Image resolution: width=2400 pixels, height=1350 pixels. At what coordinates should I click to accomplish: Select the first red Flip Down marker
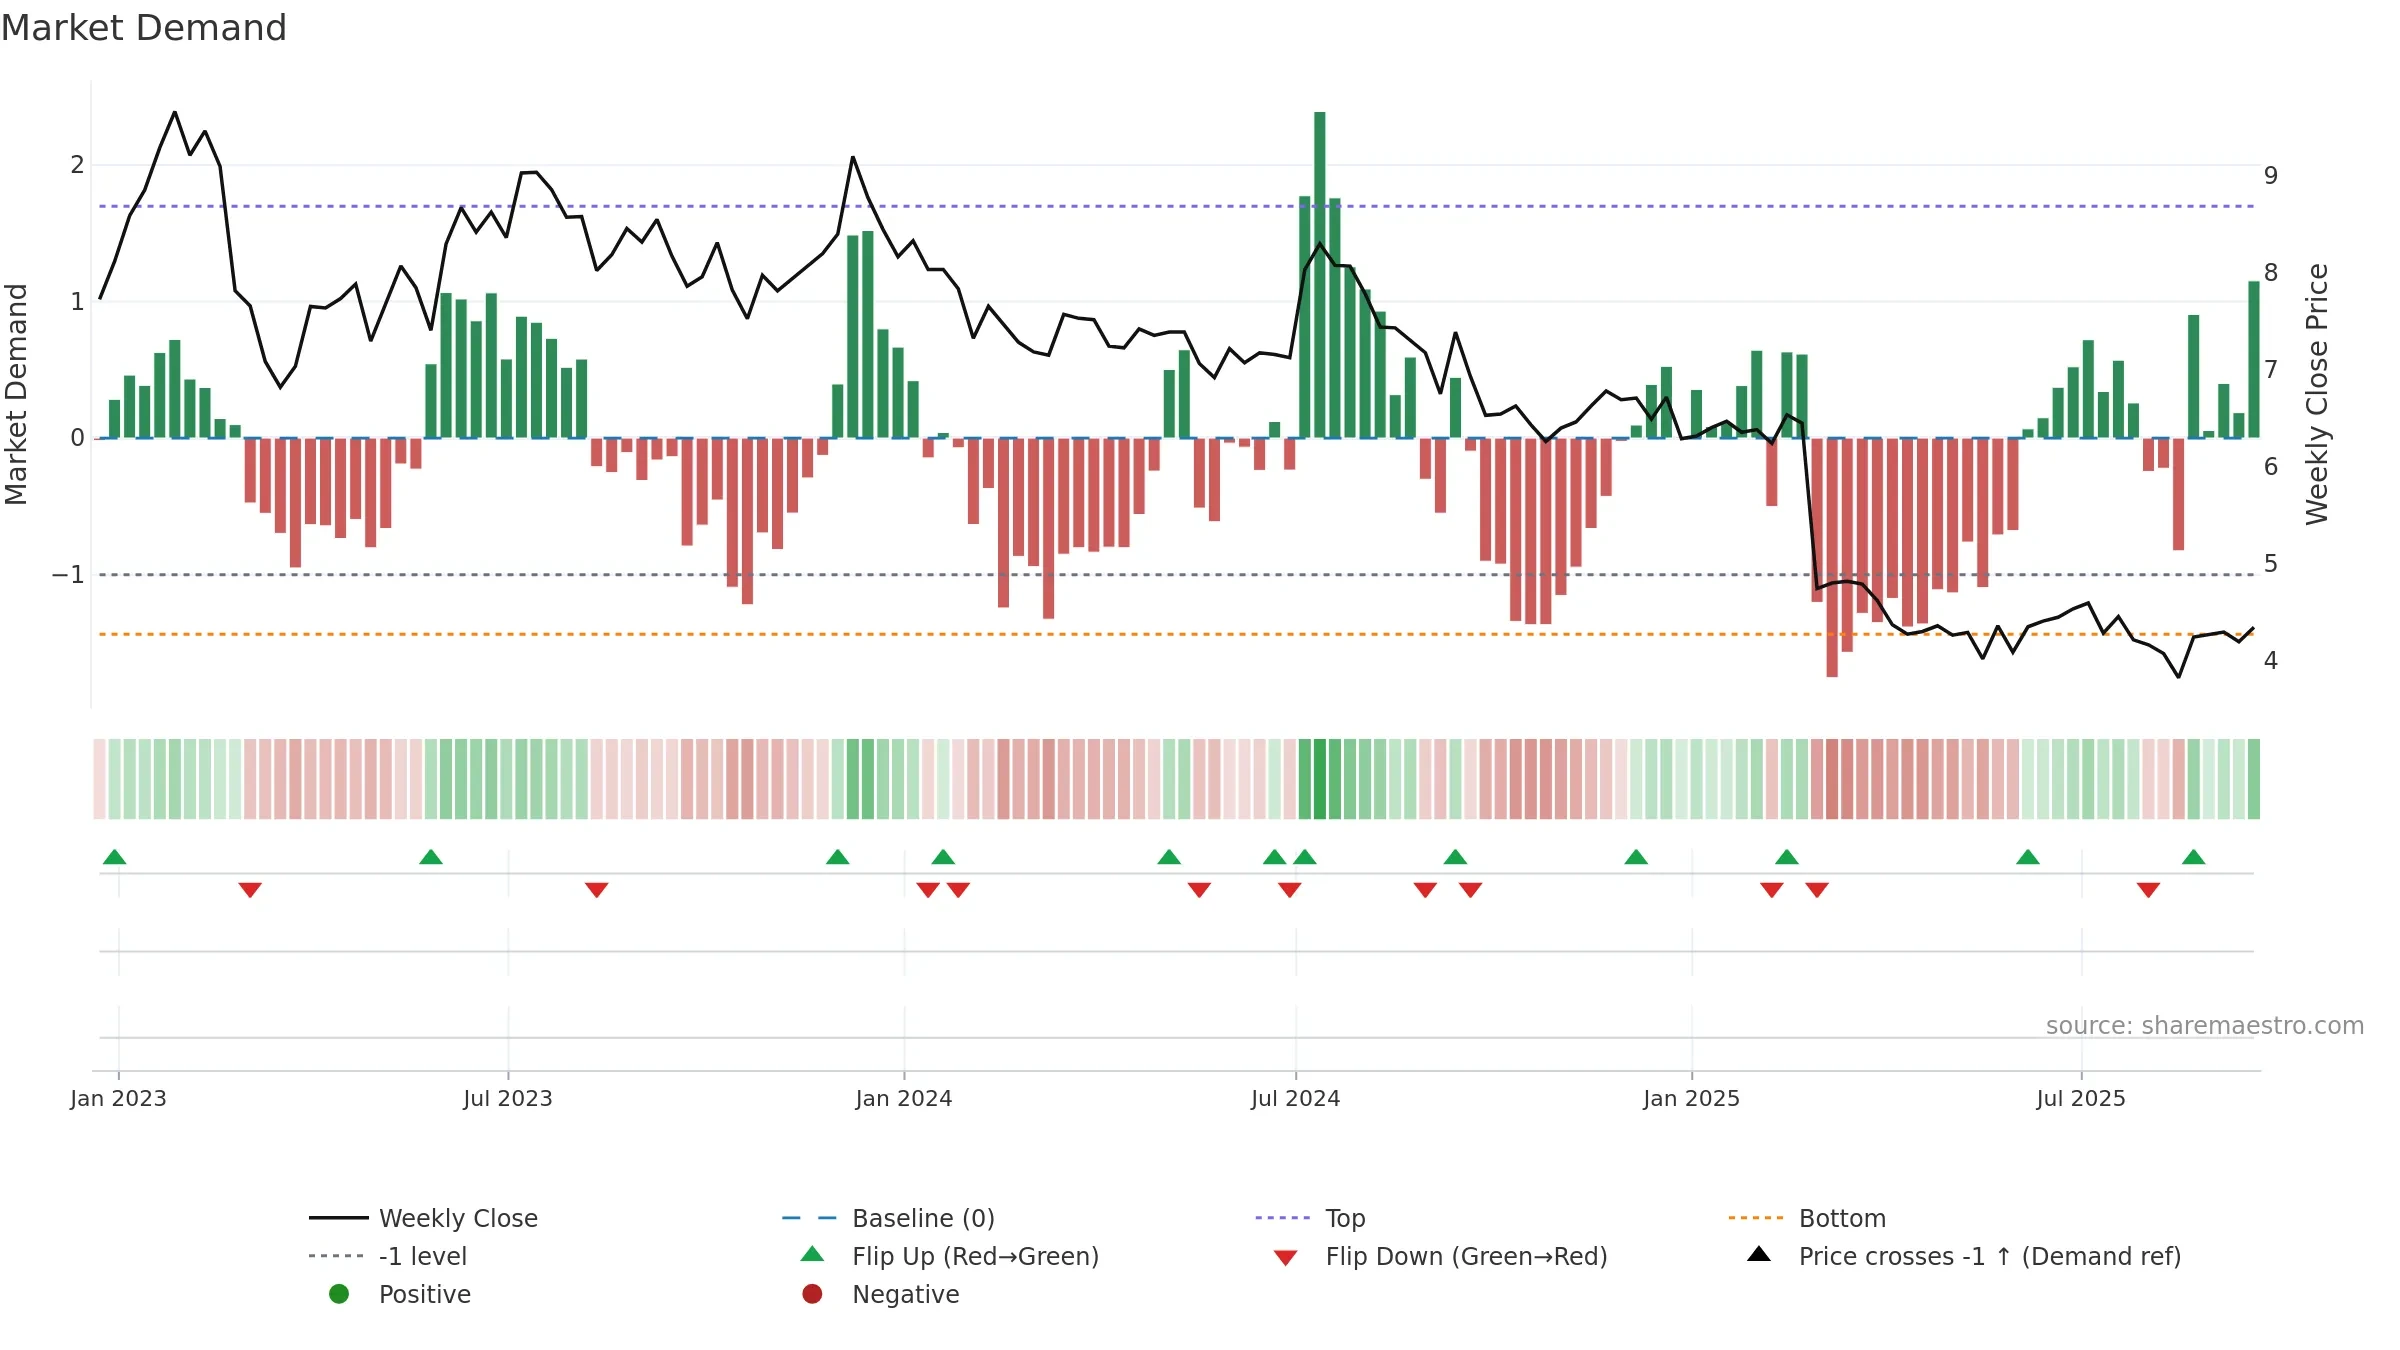click(x=250, y=890)
